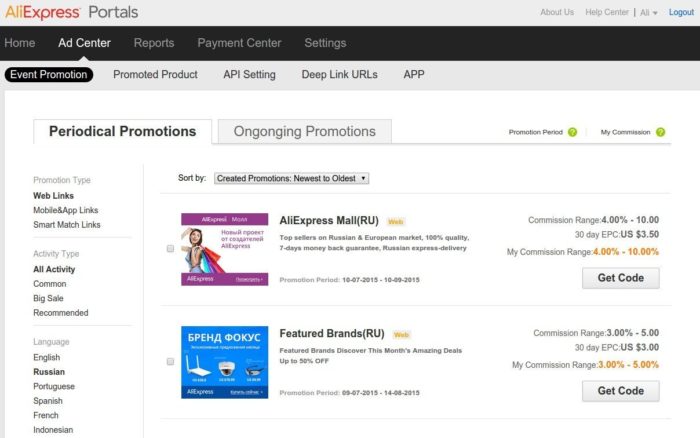
Task: Filter by Mobile&App Links promotion type
Action: [x=66, y=210]
